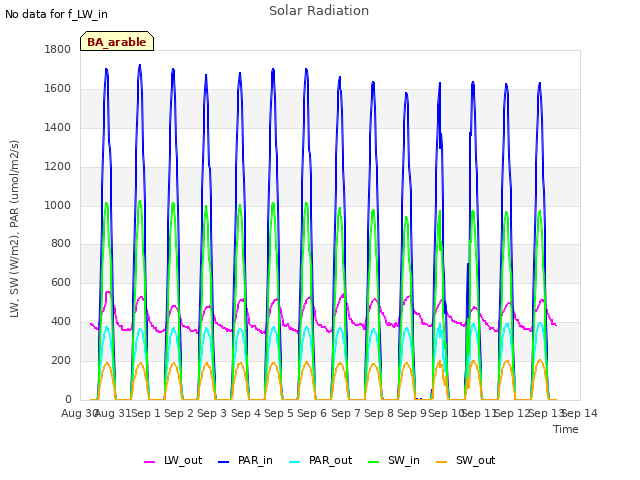The width and height of the screenshot is (640, 480).
Task: Toggle the SW_in legend entry
Action: click(x=394, y=460)
